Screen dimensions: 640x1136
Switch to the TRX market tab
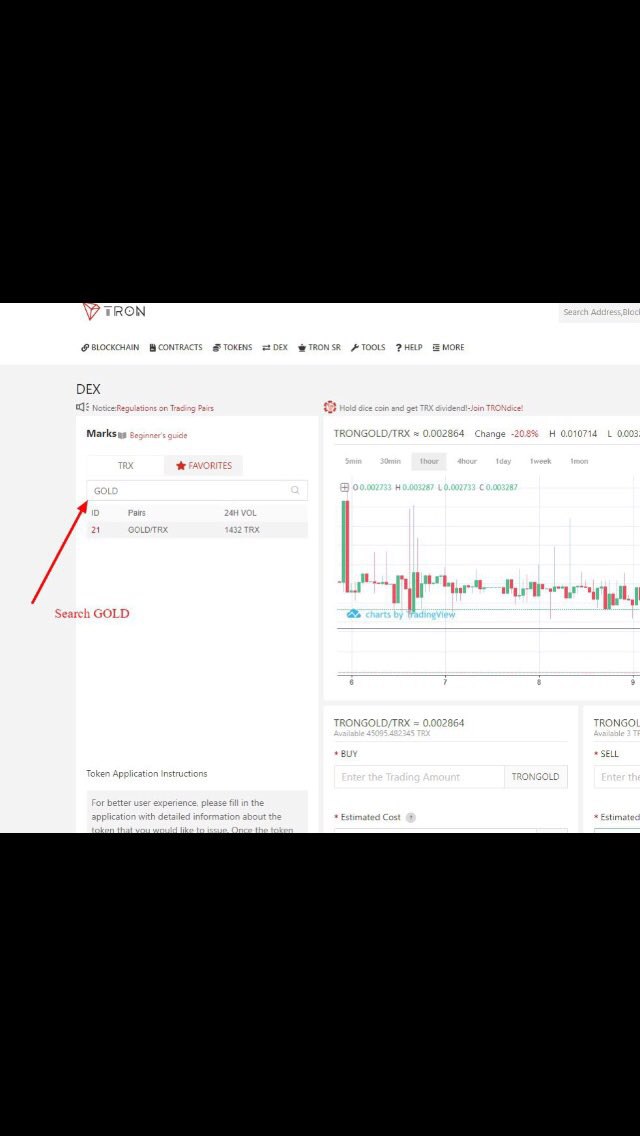(125, 466)
